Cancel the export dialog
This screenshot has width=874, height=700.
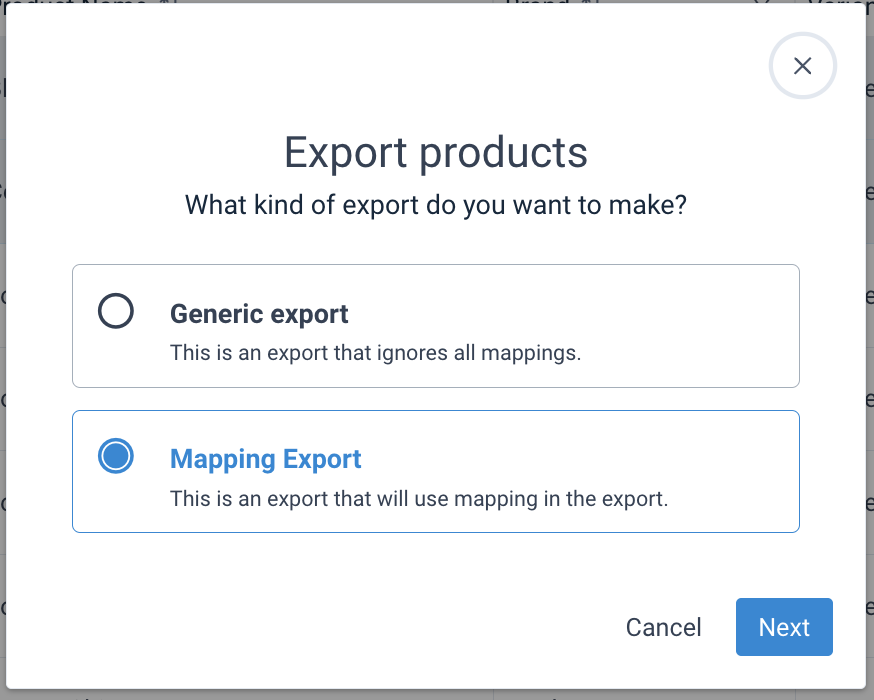(663, 627)
